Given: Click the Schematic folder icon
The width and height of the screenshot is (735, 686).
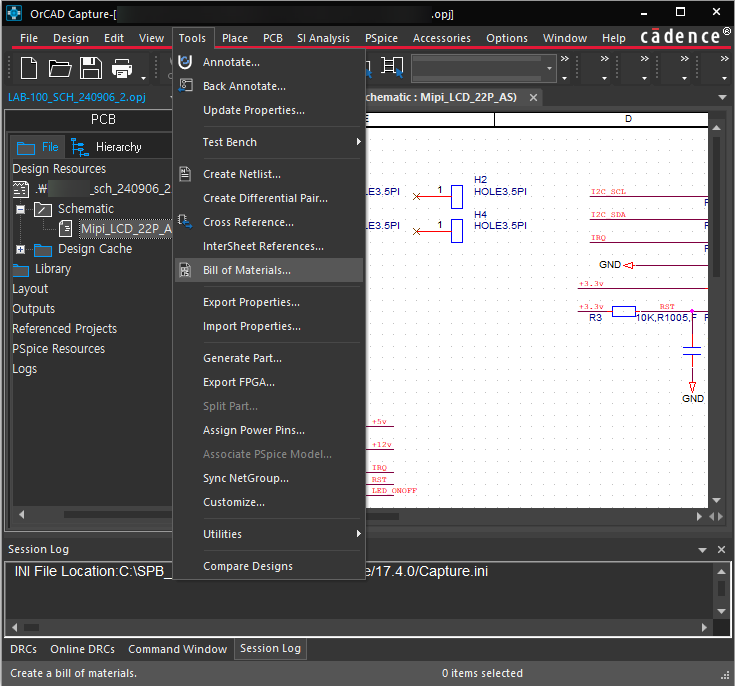Looking at the screenshot, I should pyautogui.click(x=43, y=209).
